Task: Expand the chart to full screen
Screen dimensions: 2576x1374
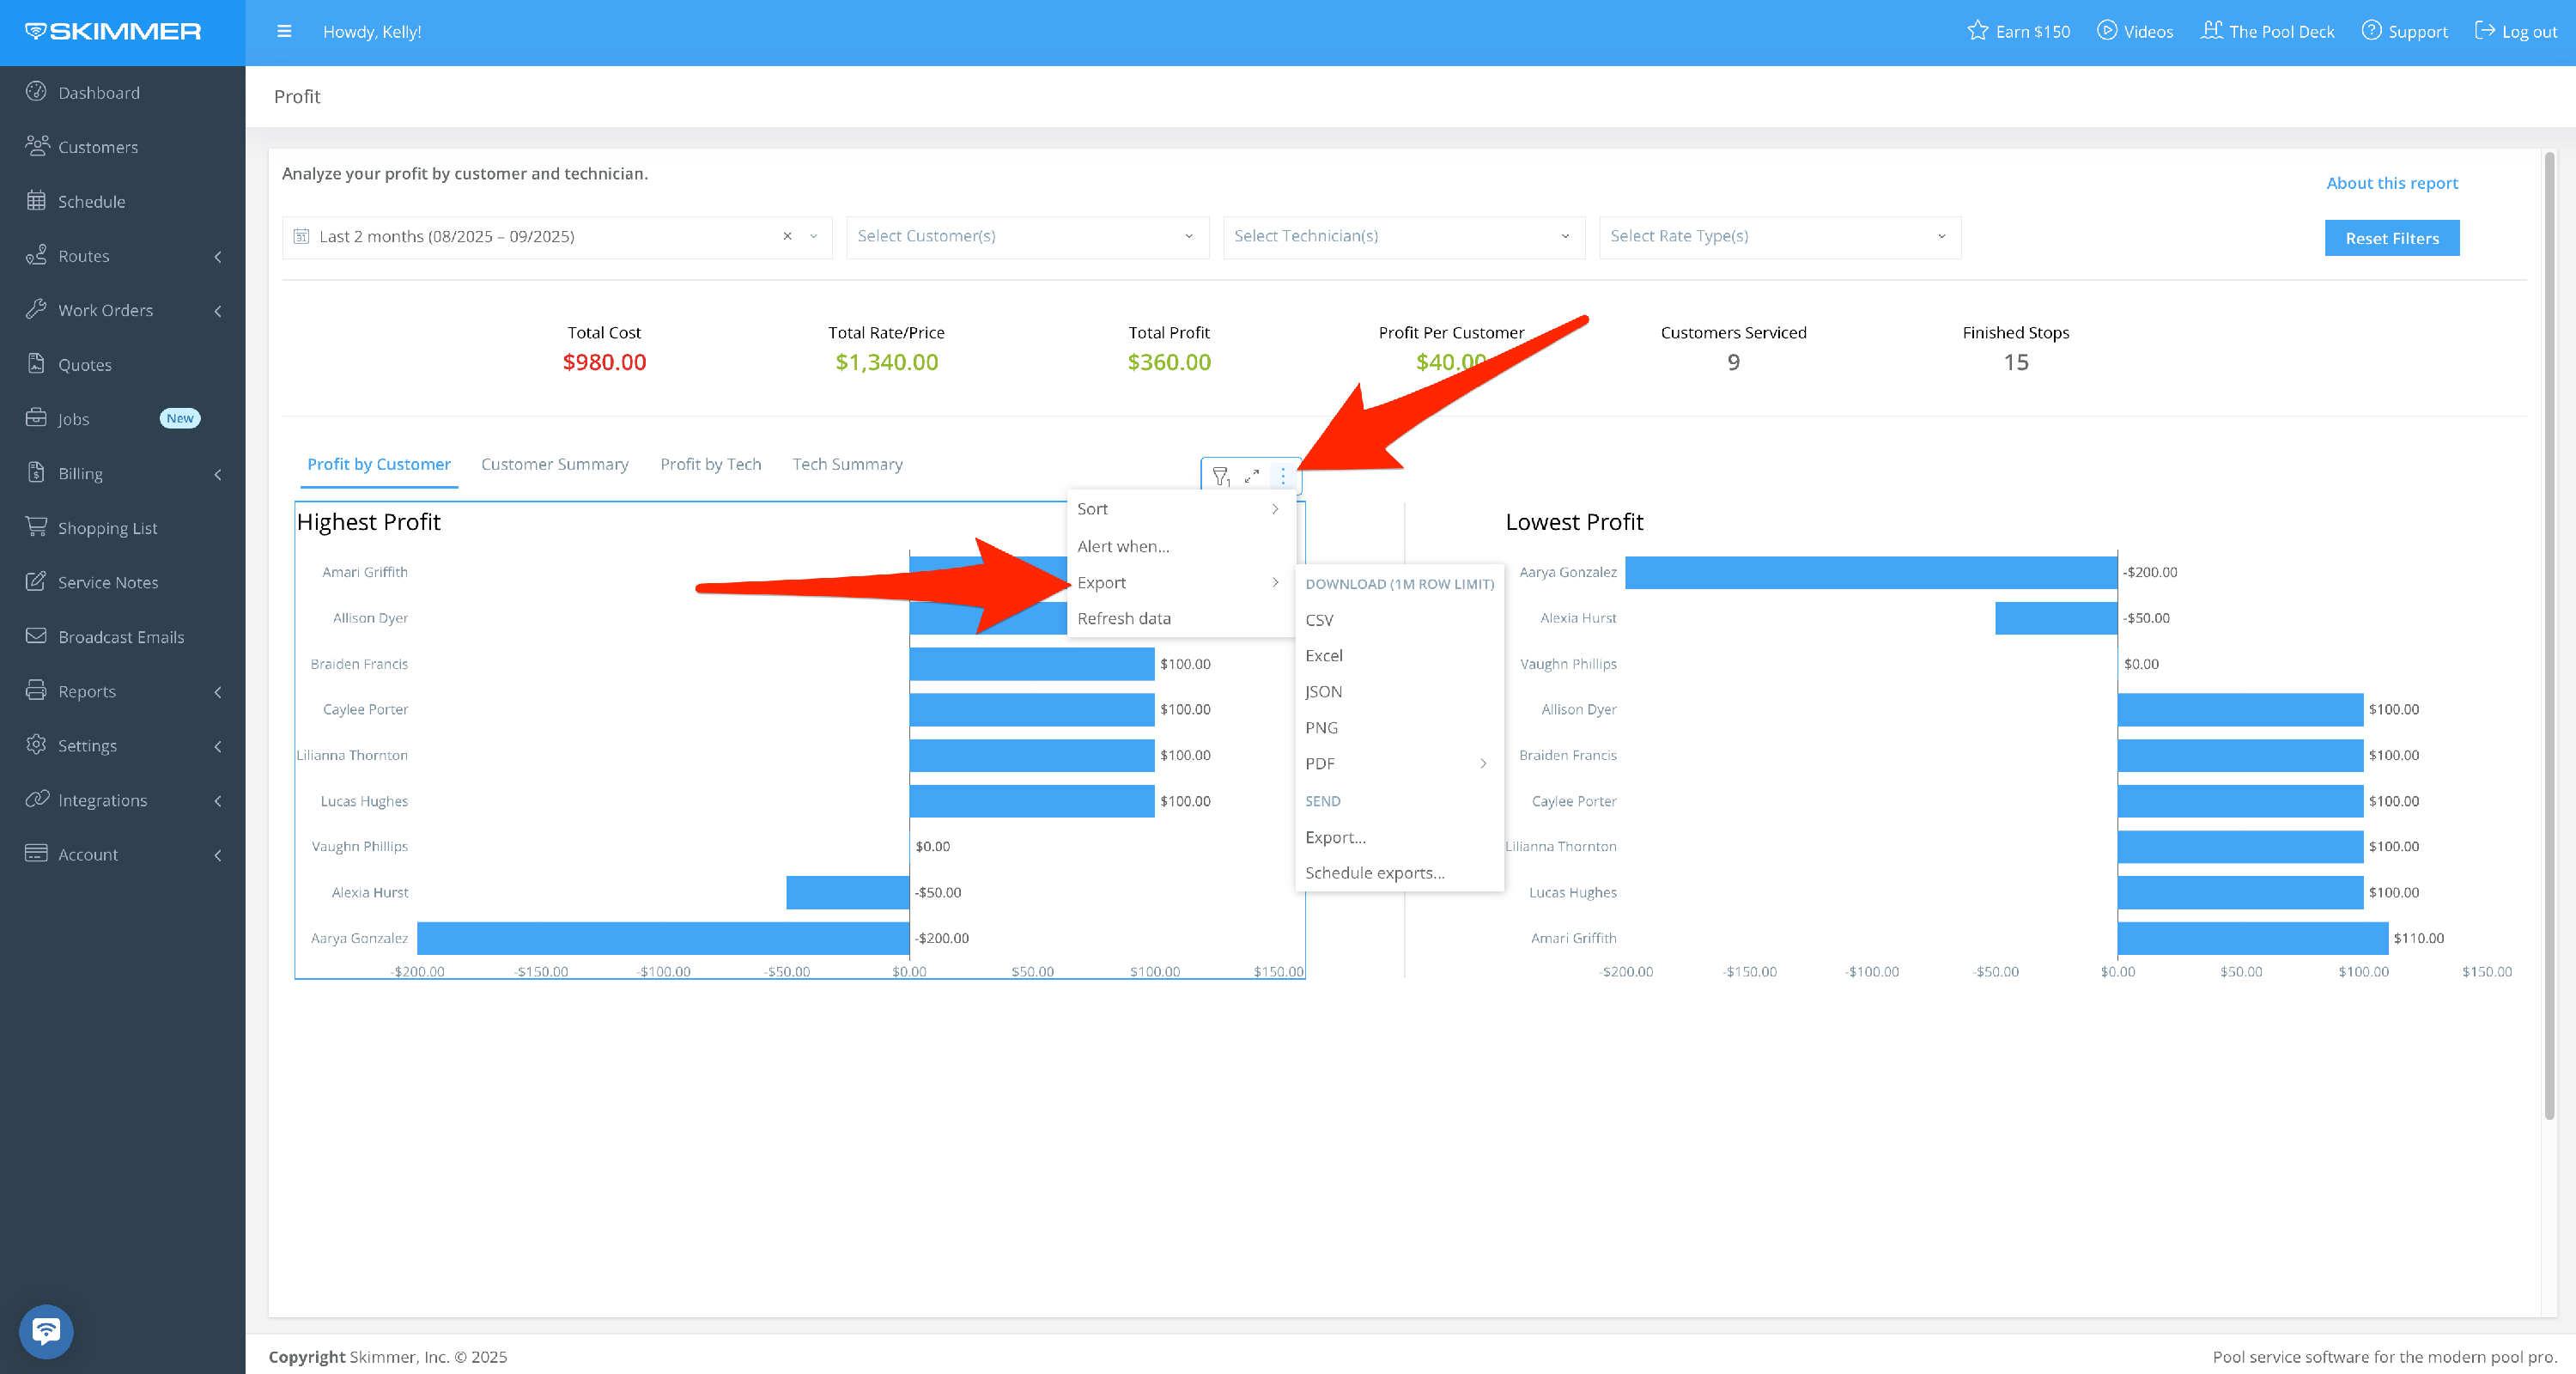Action: (1251, 476)
